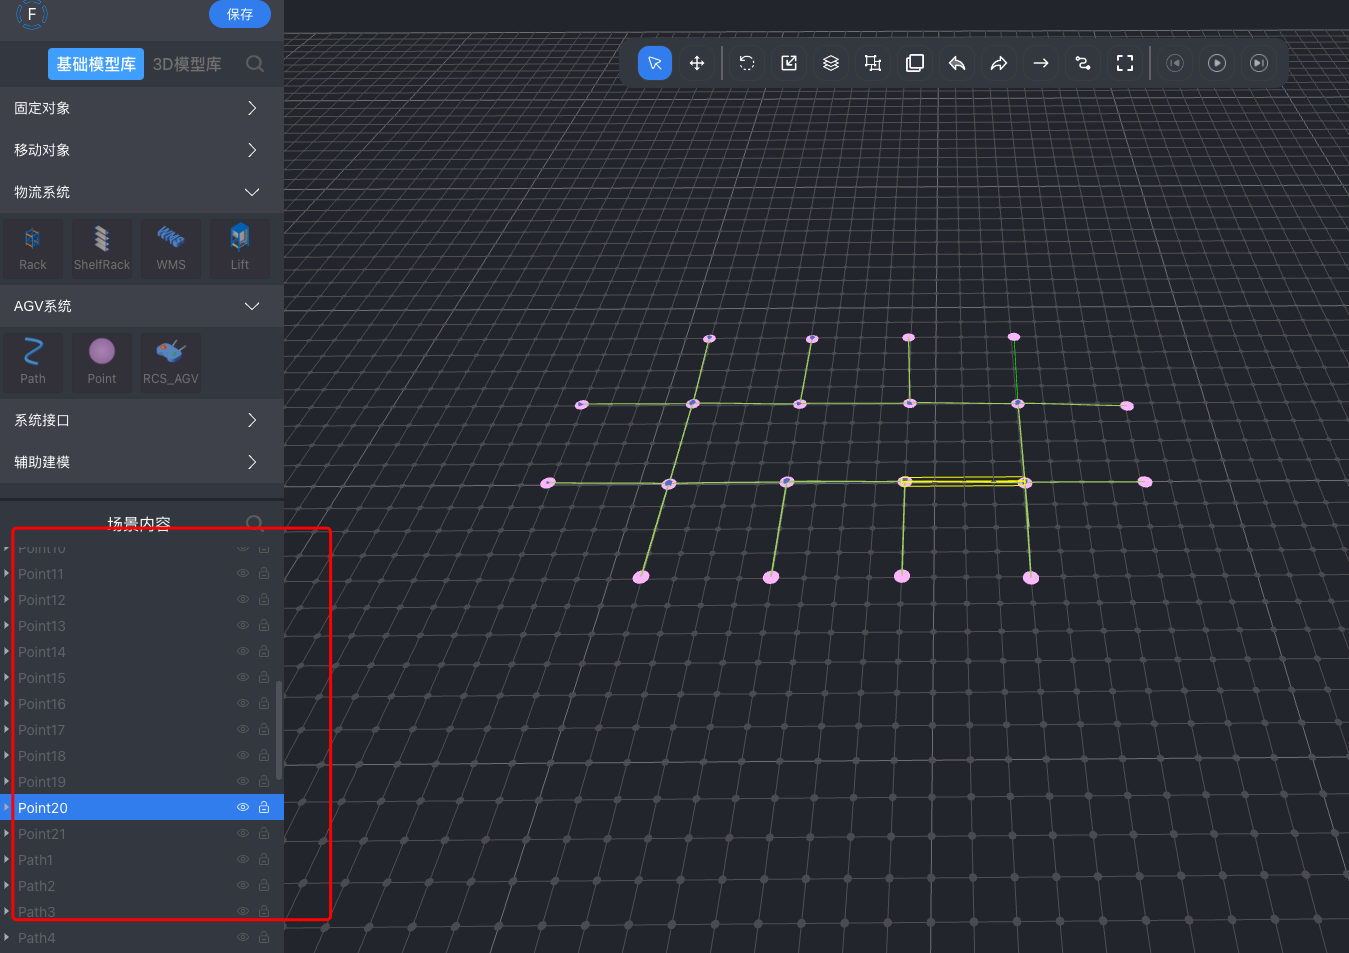Screen dimensions: 1349x953
Task: Click the undo arrow icon
Action: pos(957,63)
